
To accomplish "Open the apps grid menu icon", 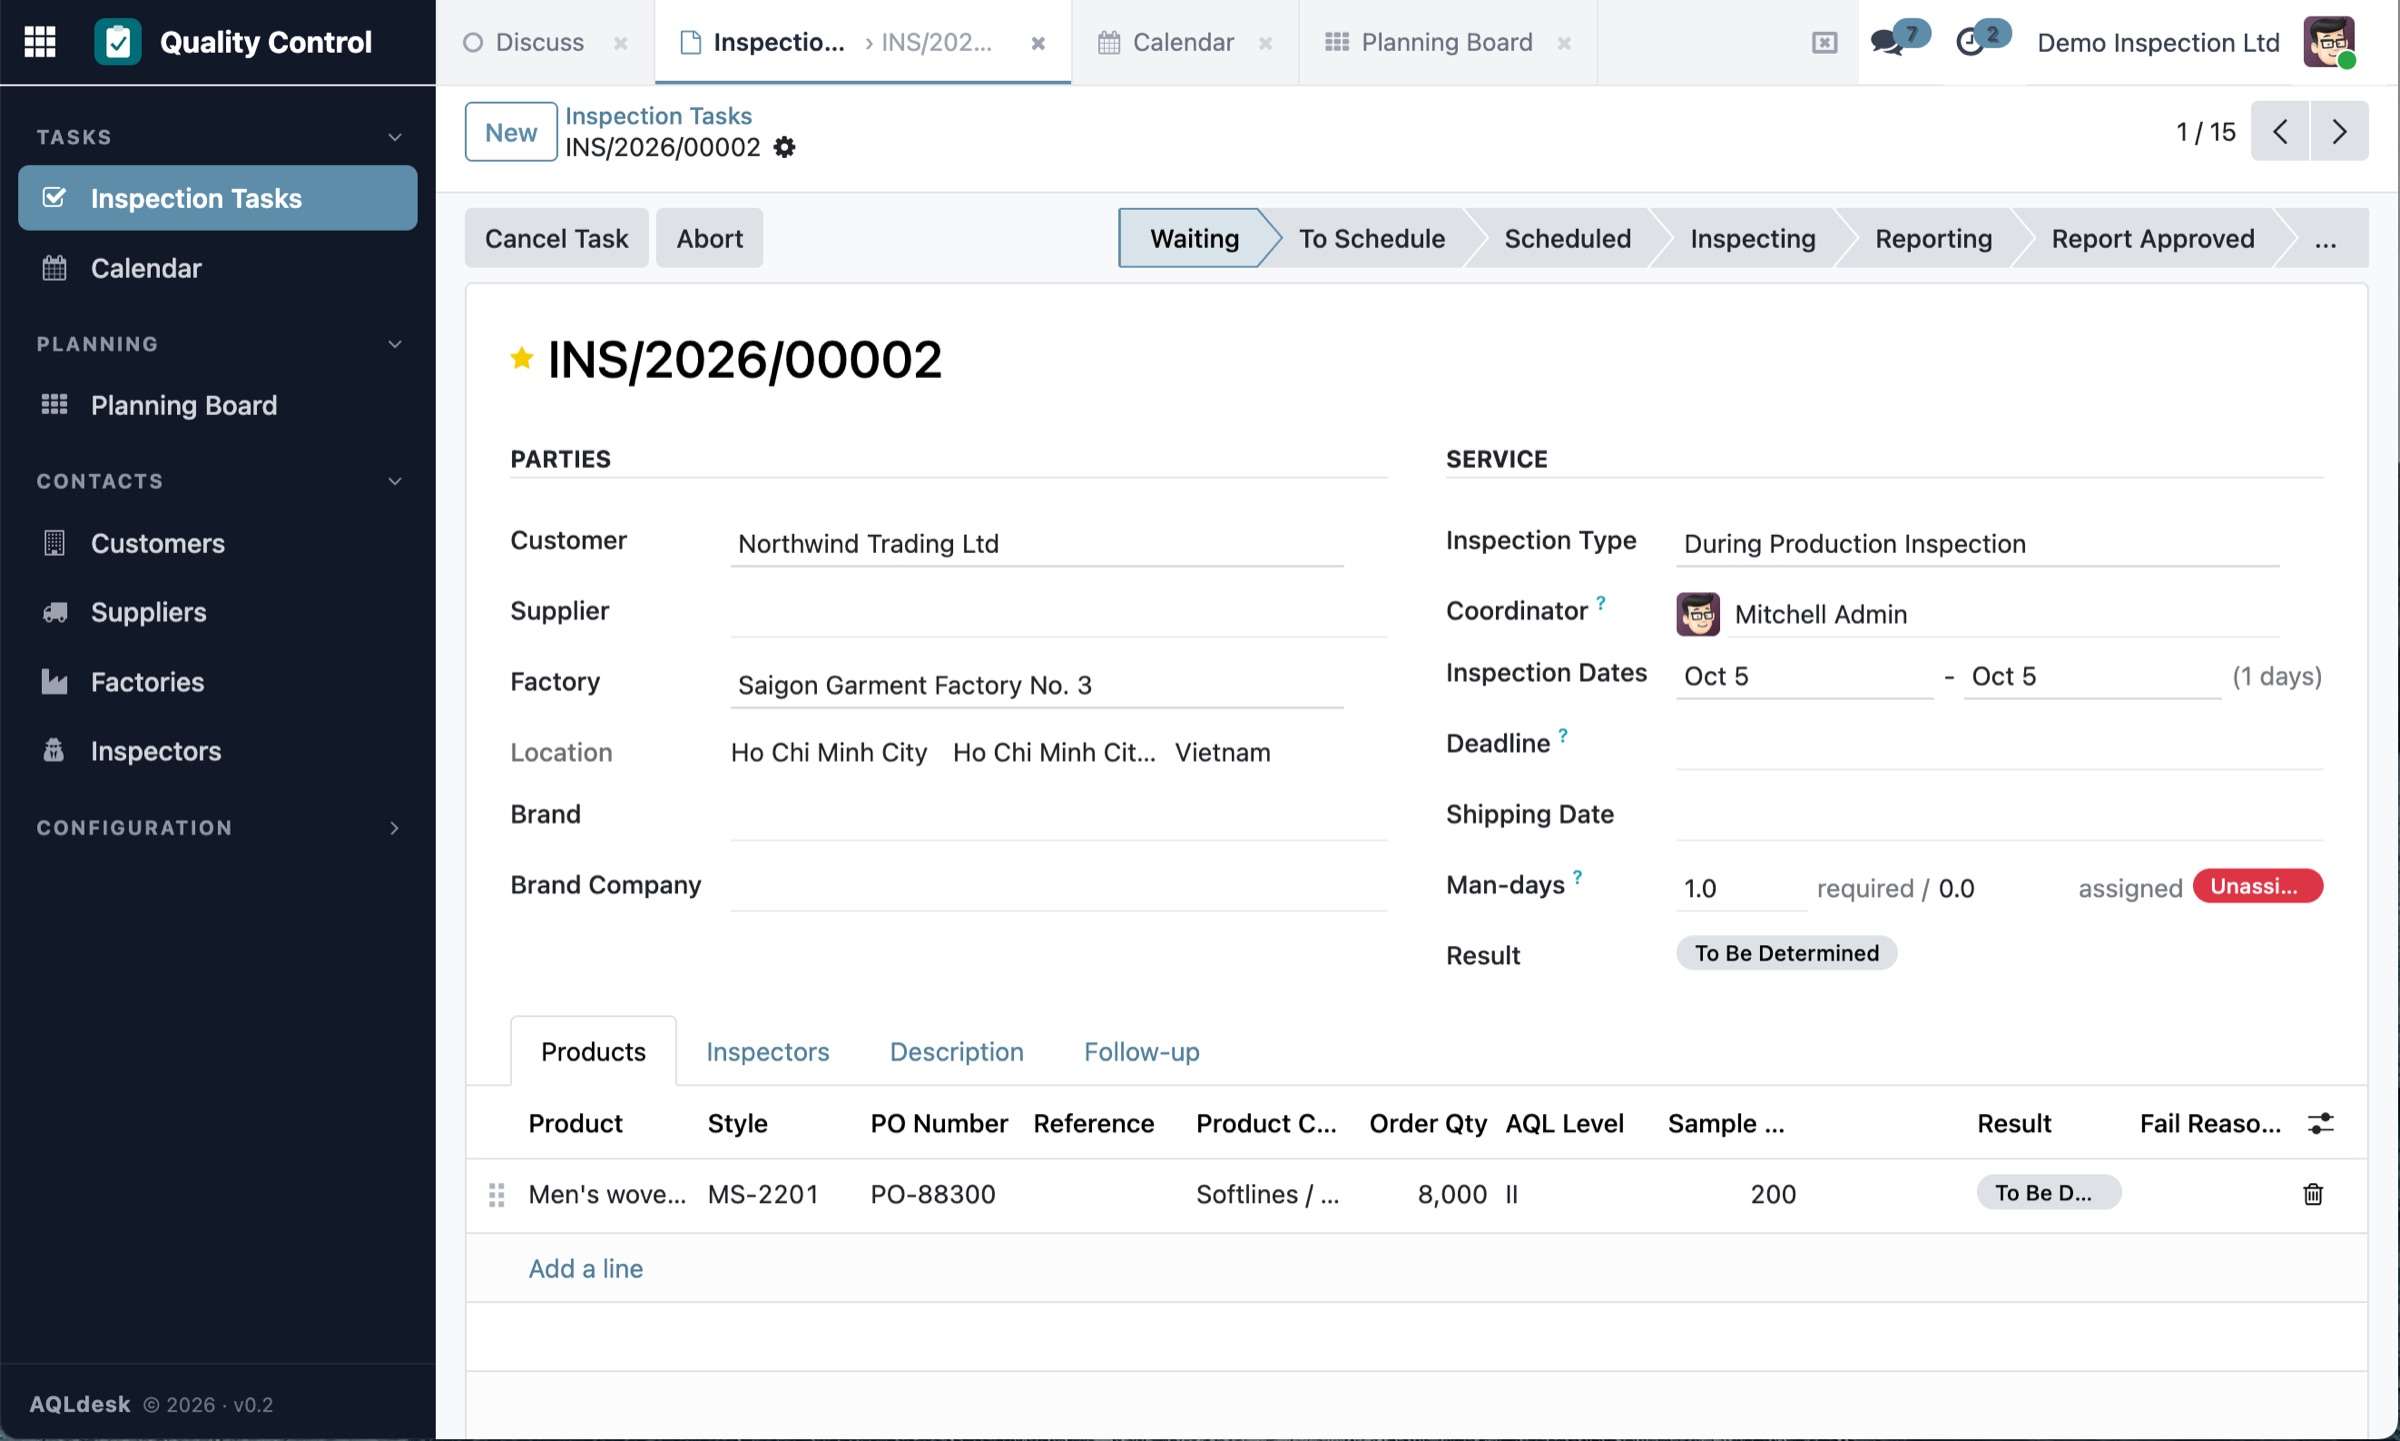I will pyautogui.click(x=40, y=42).
